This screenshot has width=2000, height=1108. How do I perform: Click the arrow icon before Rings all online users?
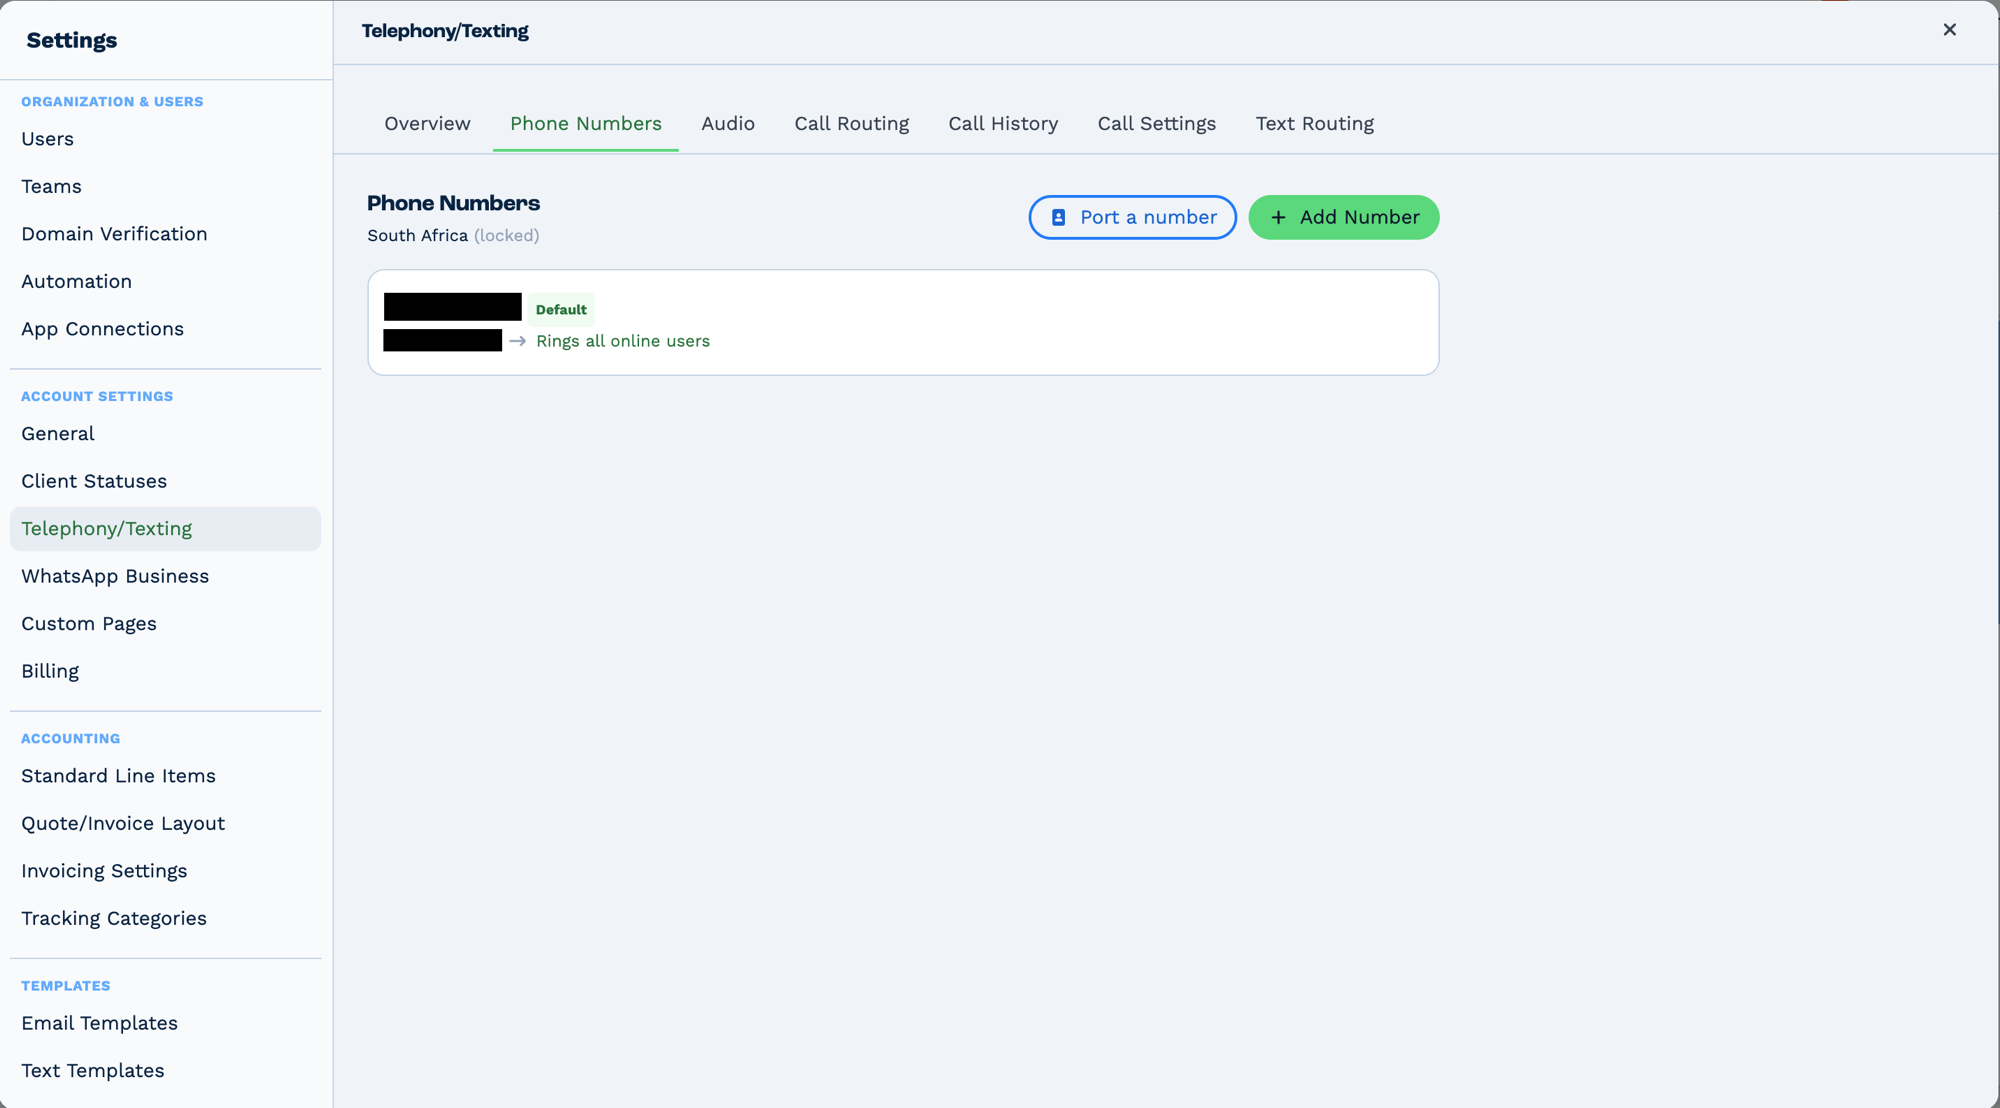click(x=517, y=341)
